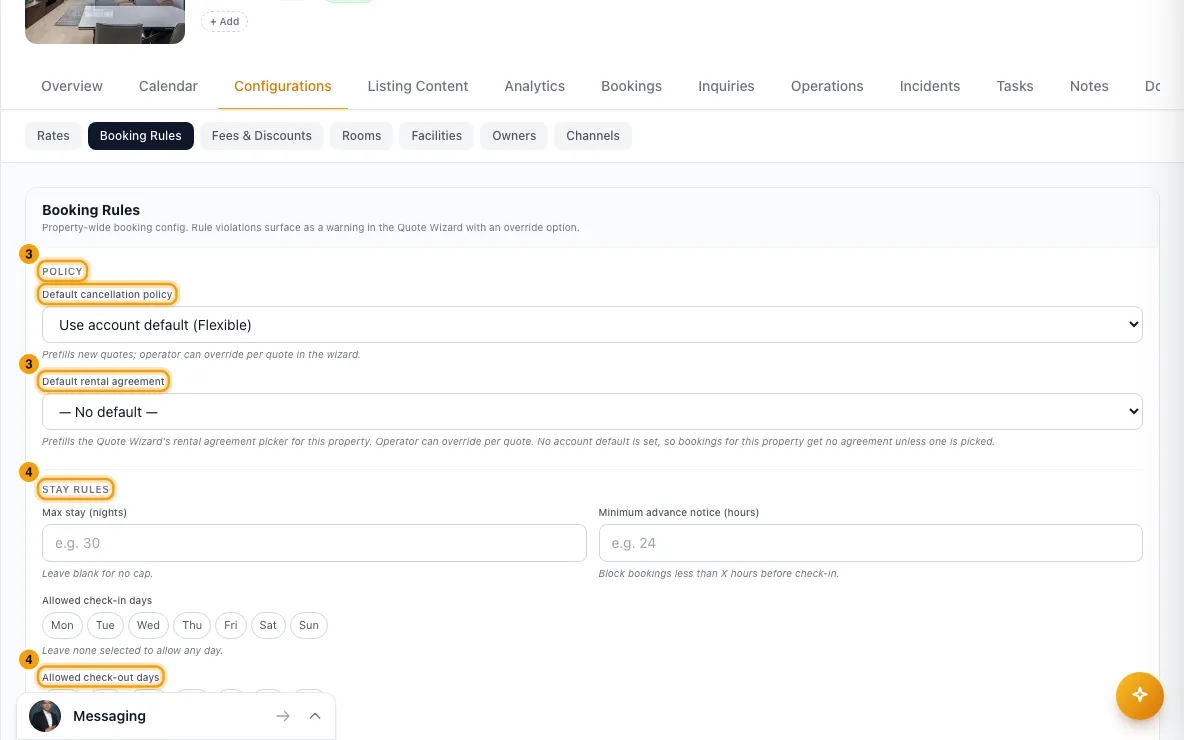Select the Configurations tab
The image size is (1184, 740).
(282, 86)
